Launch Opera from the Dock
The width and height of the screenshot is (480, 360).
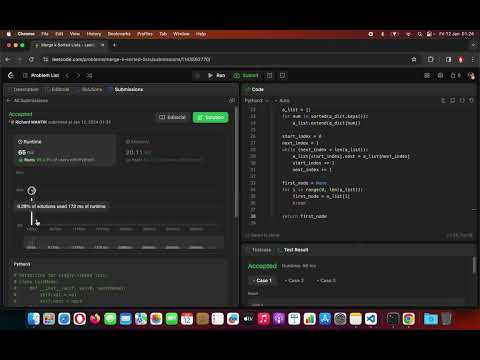tap(80, 319)
